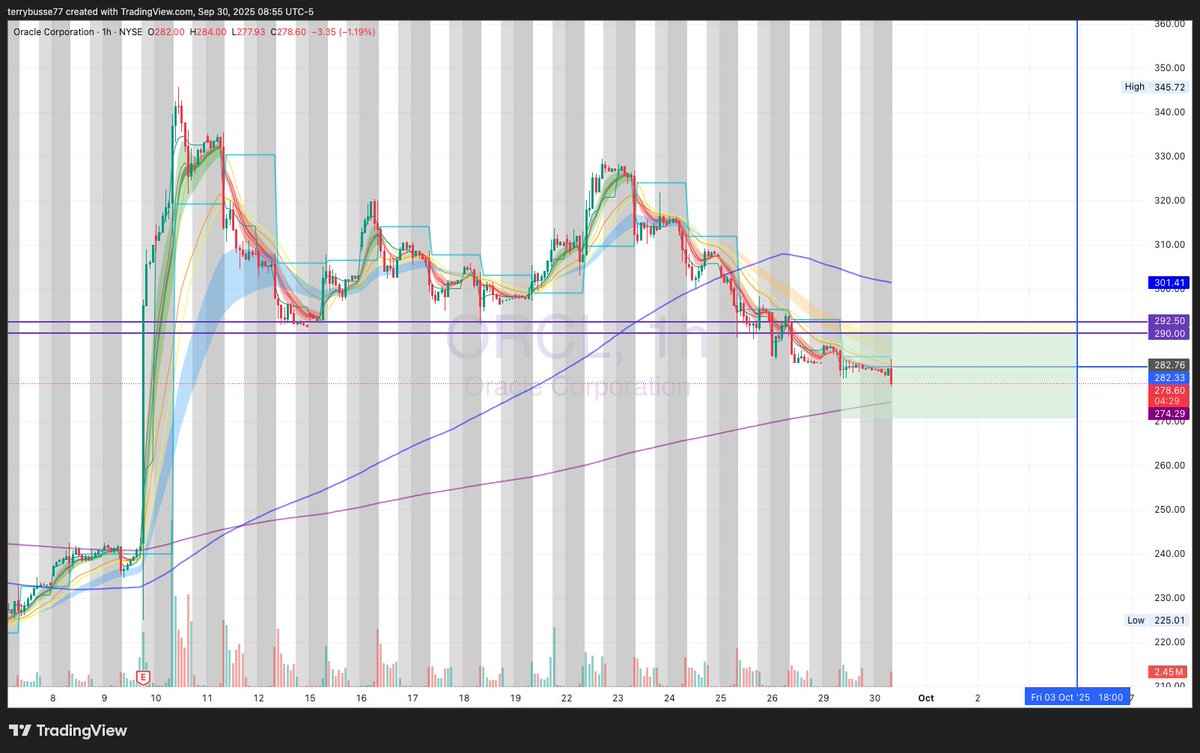The width and height of the screenshot is (1200, 753).
Task: Click the High 345.72 label
Action: 1154,87
